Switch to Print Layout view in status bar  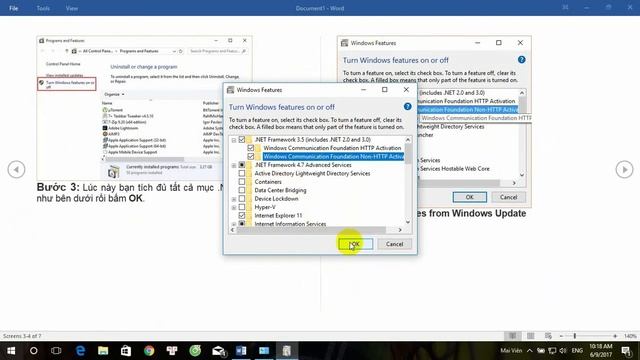[530, 336]
